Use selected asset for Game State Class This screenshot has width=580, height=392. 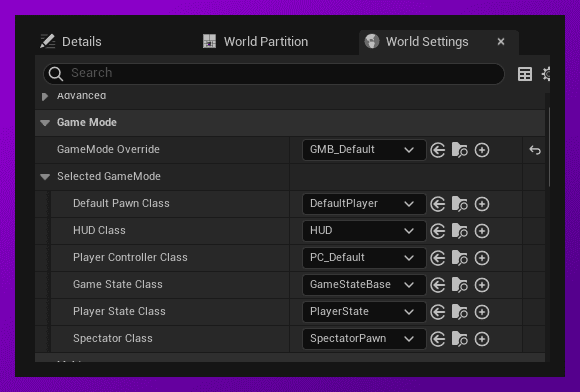click(438, 285)
